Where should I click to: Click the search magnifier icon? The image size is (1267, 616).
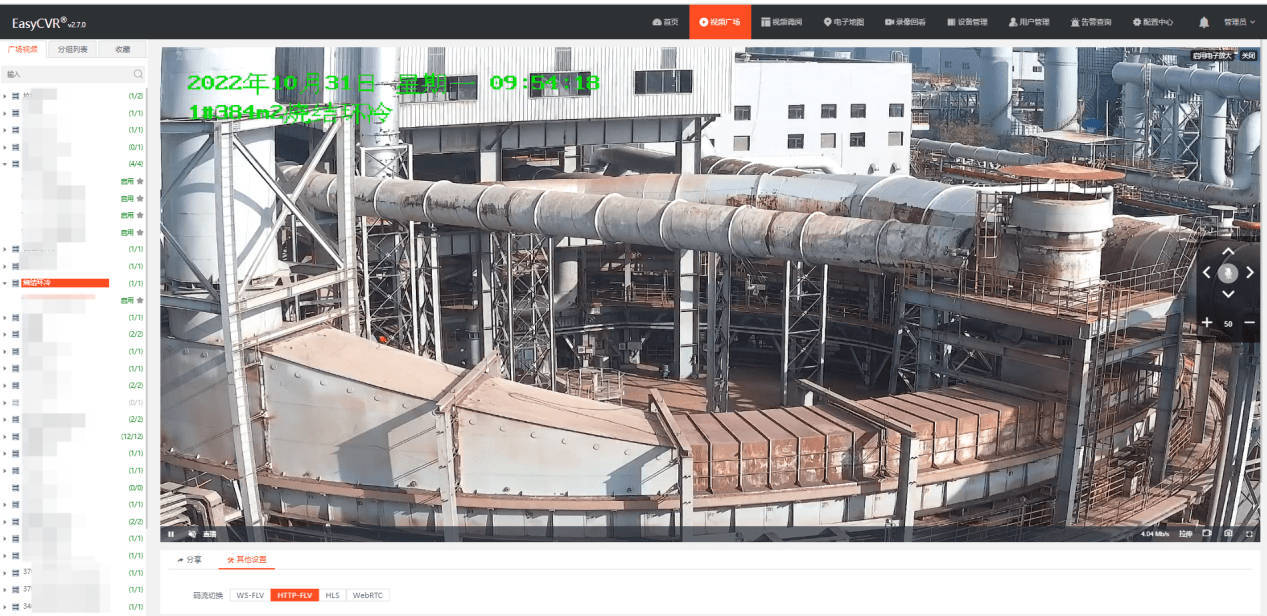tap(138, 74)
